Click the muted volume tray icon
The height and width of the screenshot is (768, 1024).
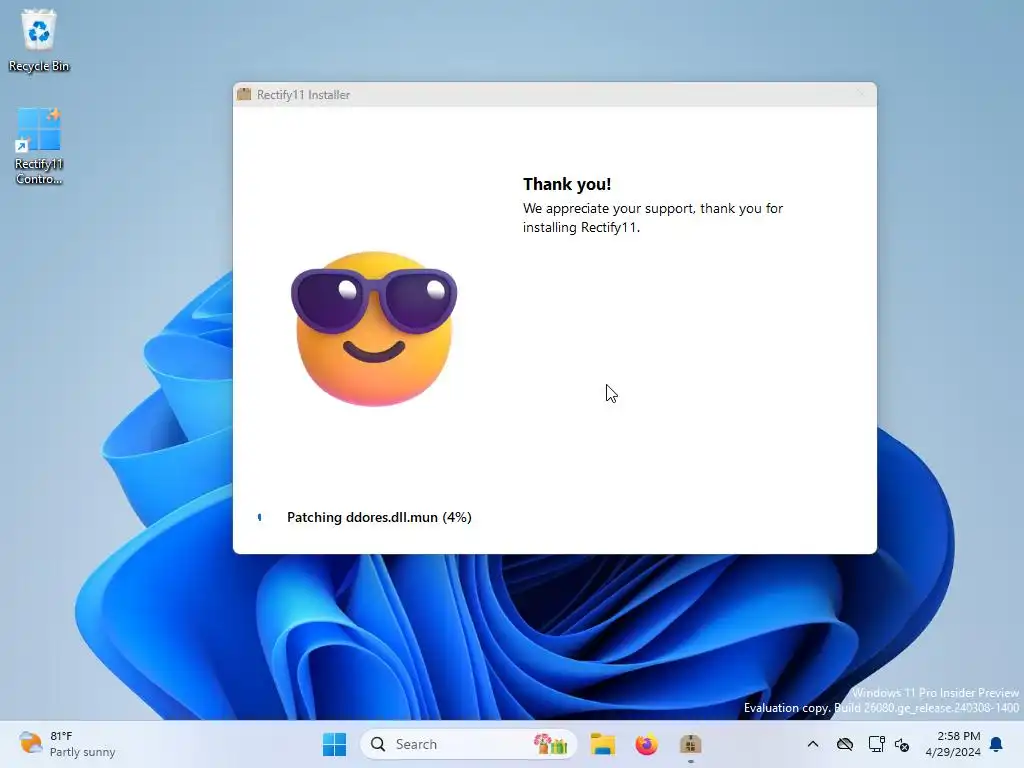(x=902, y=744)
